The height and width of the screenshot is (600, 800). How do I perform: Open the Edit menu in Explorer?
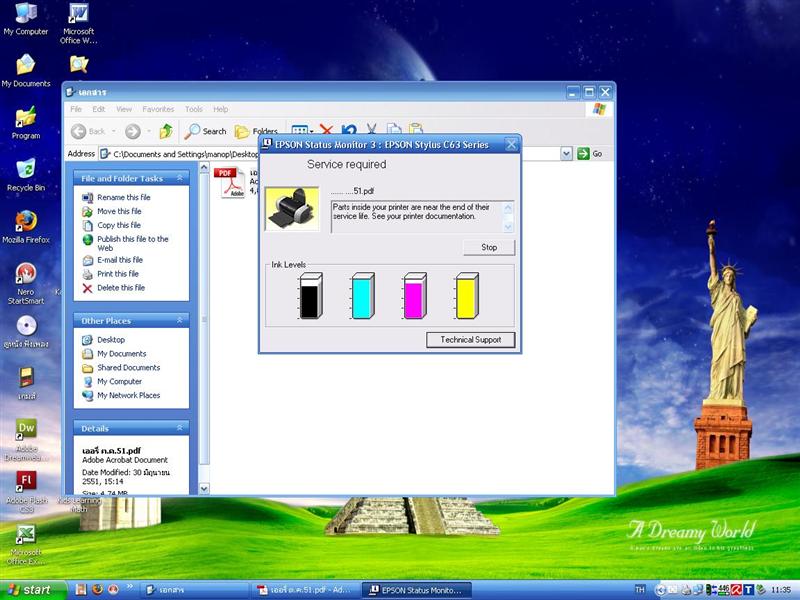click(98, 109)
